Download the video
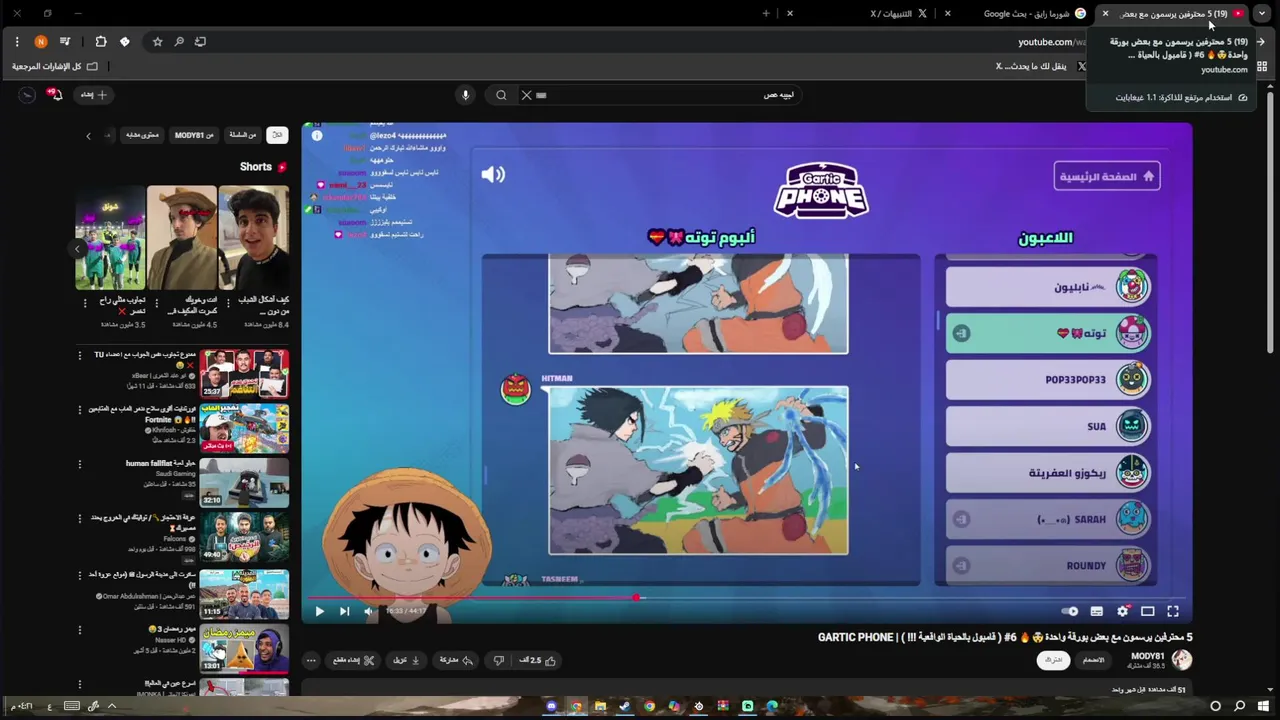 coord(406,660)
